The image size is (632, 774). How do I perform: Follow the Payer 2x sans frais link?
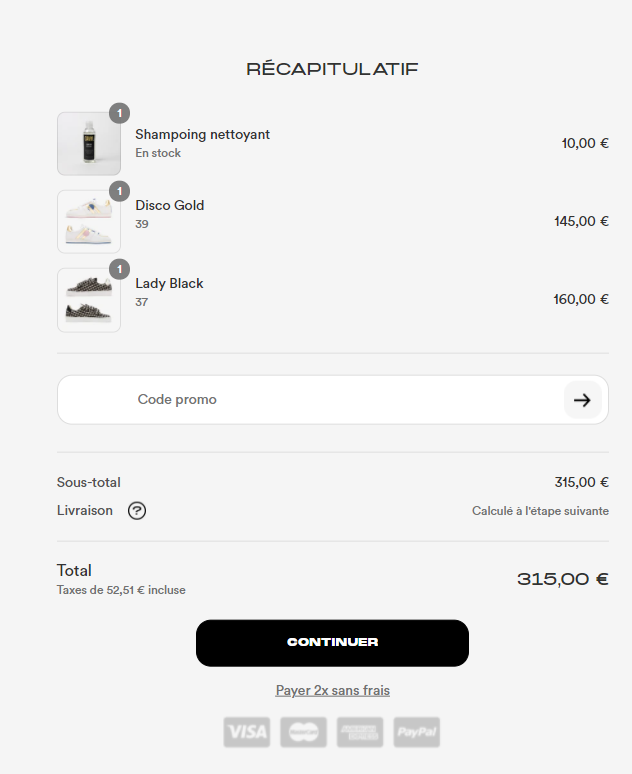click(x=333, y=690)
